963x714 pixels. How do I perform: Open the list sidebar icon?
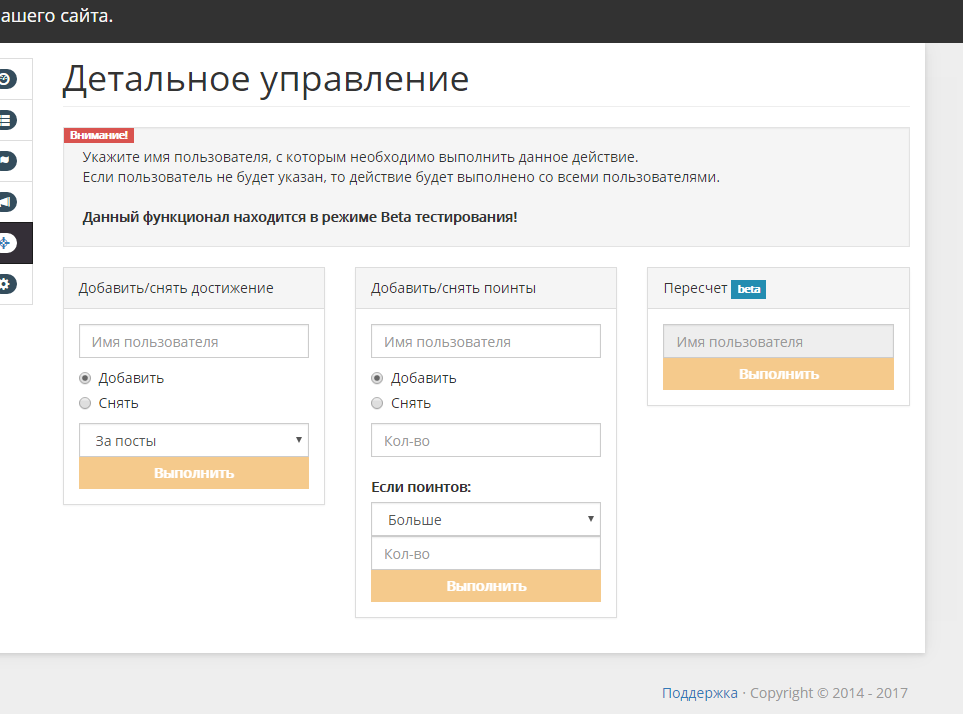pos(7,120)
